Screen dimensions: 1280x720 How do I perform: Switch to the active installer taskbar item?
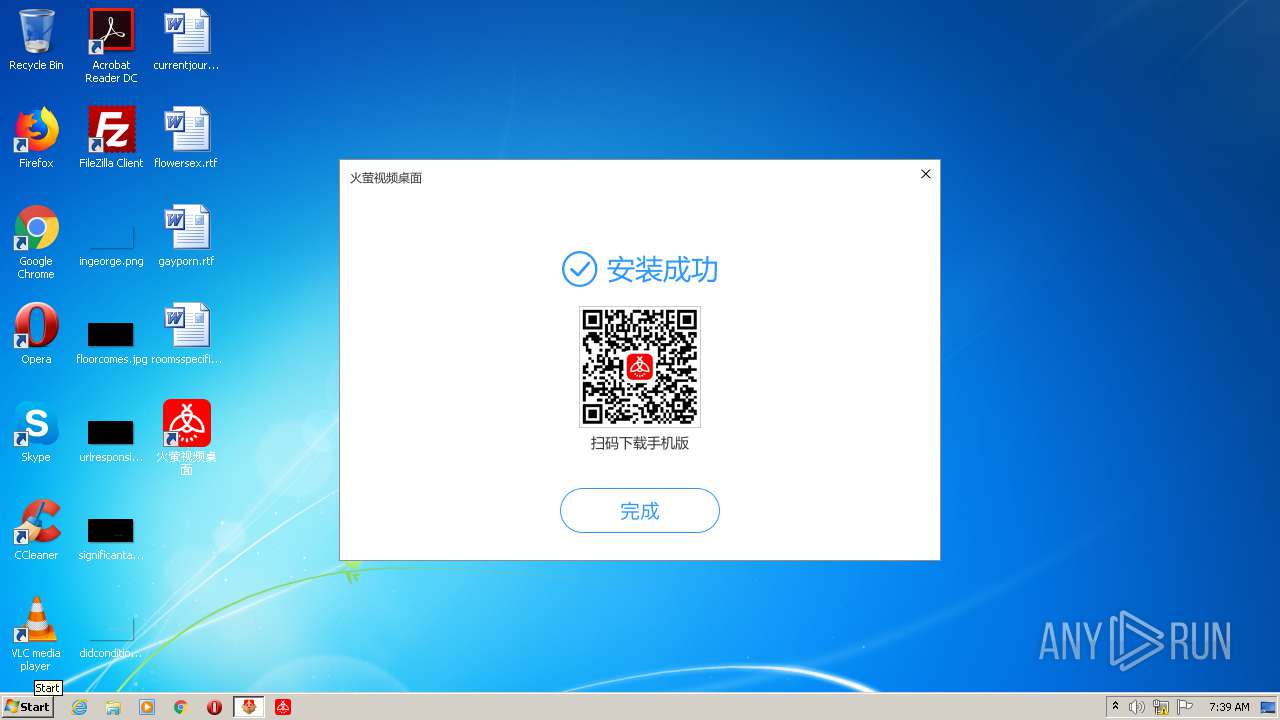(249, 707)
